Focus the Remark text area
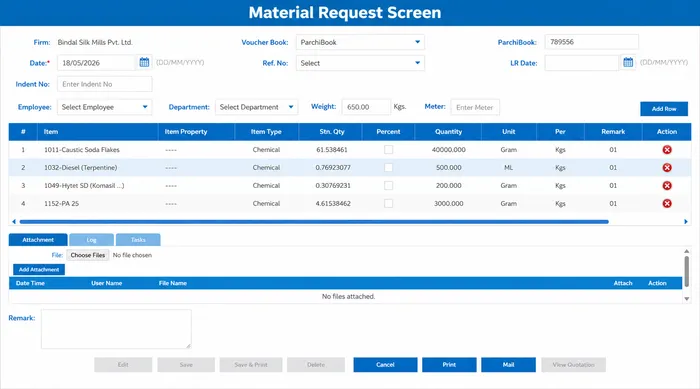Image resolution: width=700 pixels, height=389 pixels. pos(116,329)
